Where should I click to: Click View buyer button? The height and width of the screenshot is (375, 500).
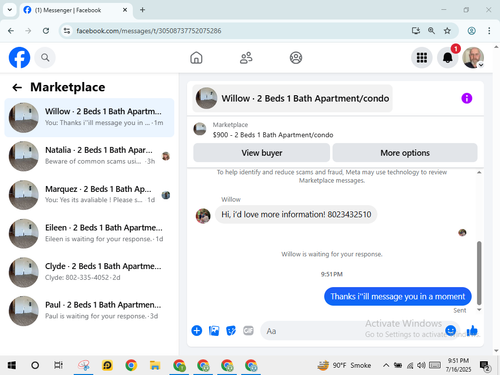click(x=262, y=153)
